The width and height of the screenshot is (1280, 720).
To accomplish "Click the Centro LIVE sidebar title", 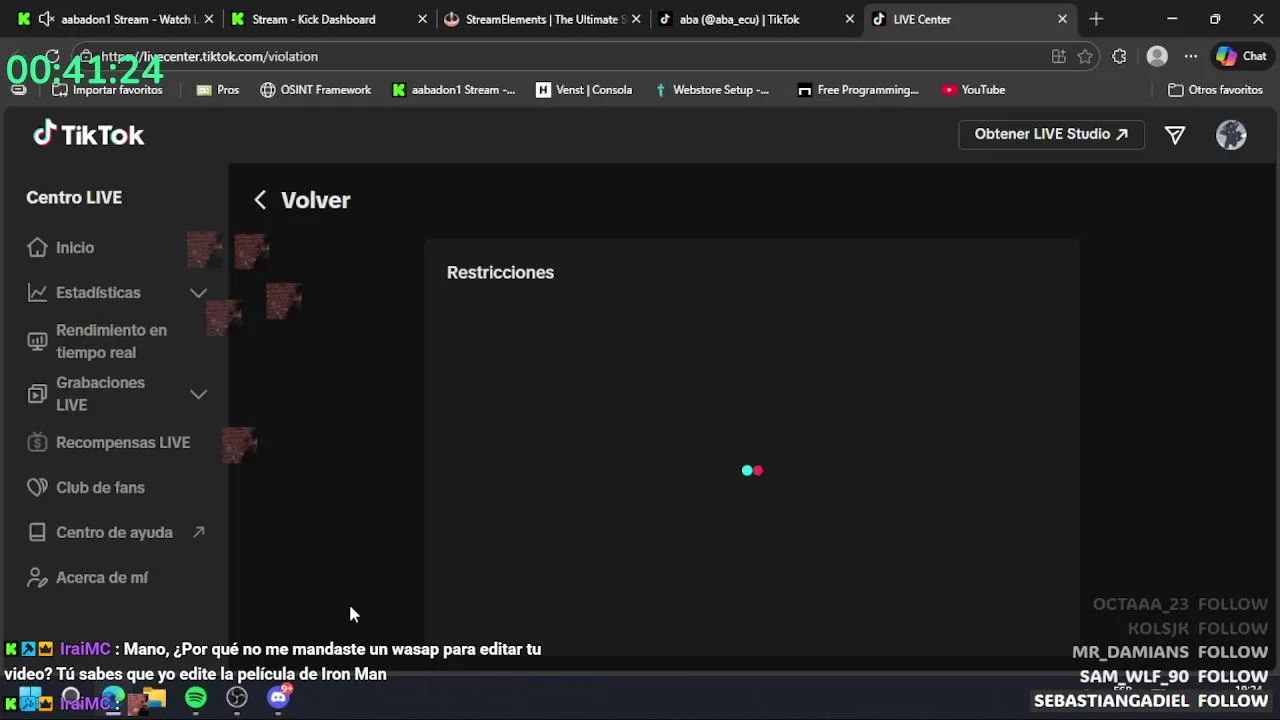I will (x=74, y=197).
